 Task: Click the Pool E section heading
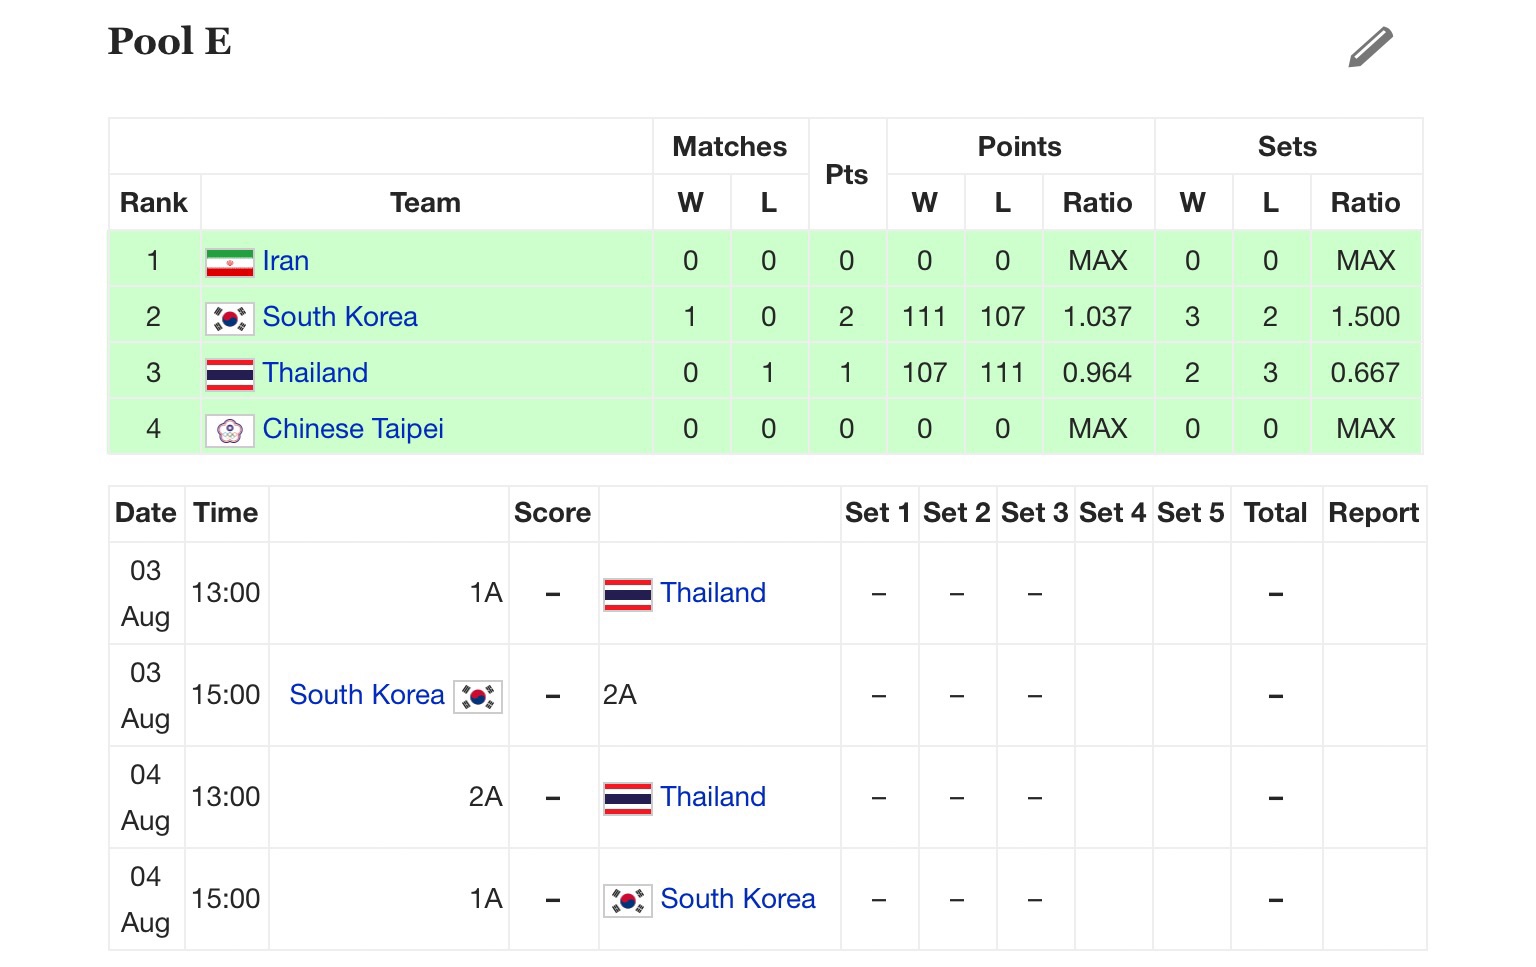tap(170, 41)
